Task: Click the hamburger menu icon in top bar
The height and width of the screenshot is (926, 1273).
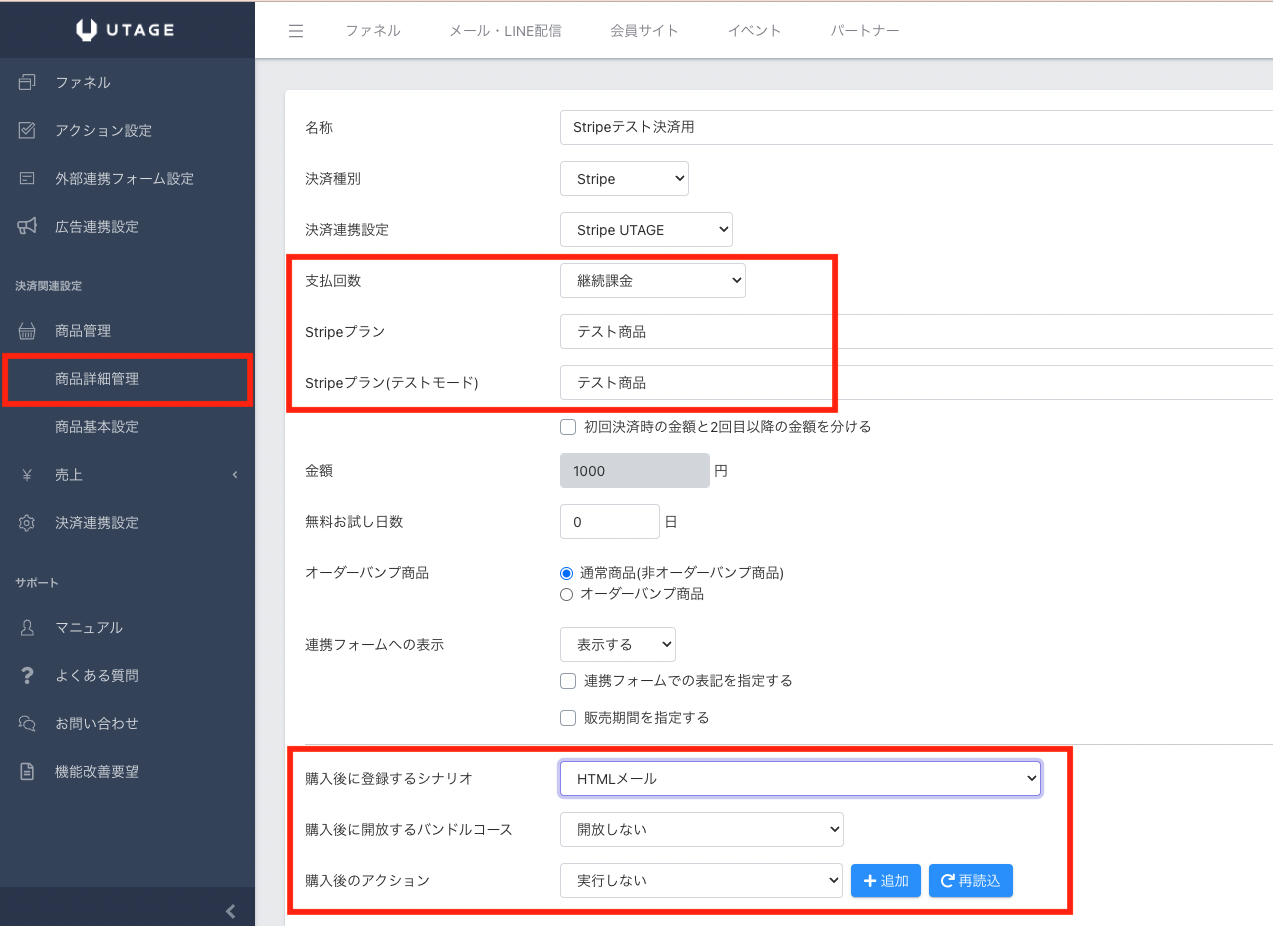Action: click(295, 31)
